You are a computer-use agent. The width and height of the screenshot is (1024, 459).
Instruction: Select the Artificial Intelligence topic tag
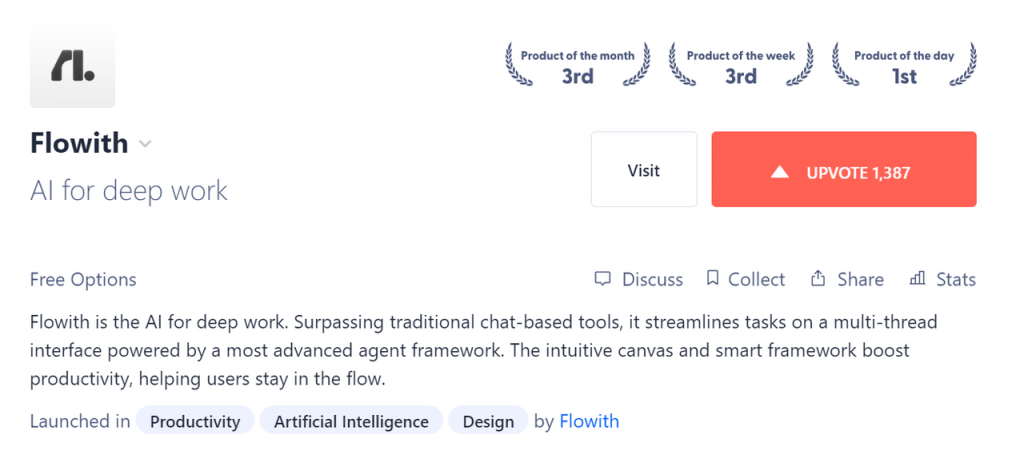pyautogui.click(x=351, y=421)
